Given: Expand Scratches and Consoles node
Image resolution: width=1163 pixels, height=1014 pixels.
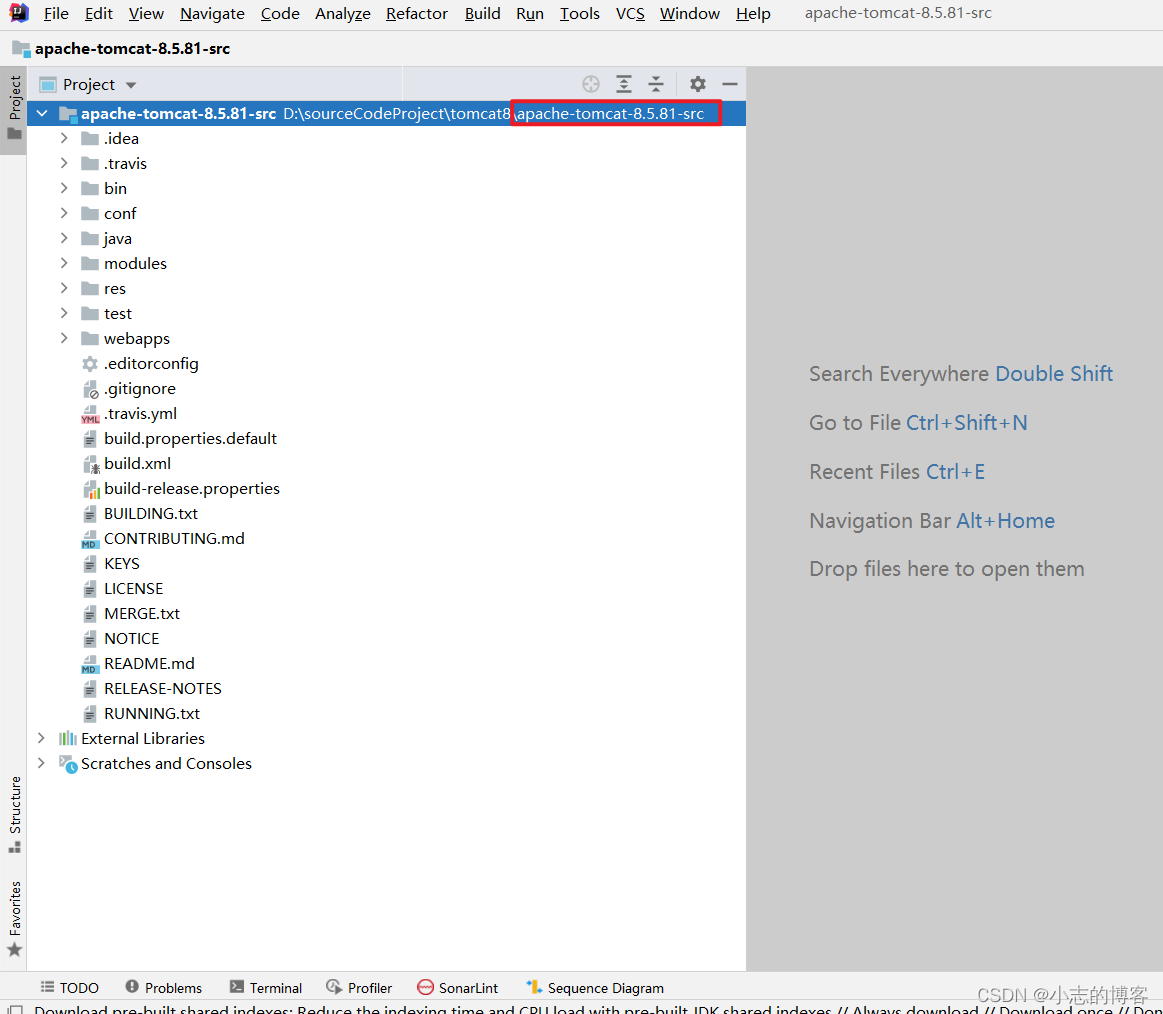Looking at the screenshot, I should tap(42, 763).
